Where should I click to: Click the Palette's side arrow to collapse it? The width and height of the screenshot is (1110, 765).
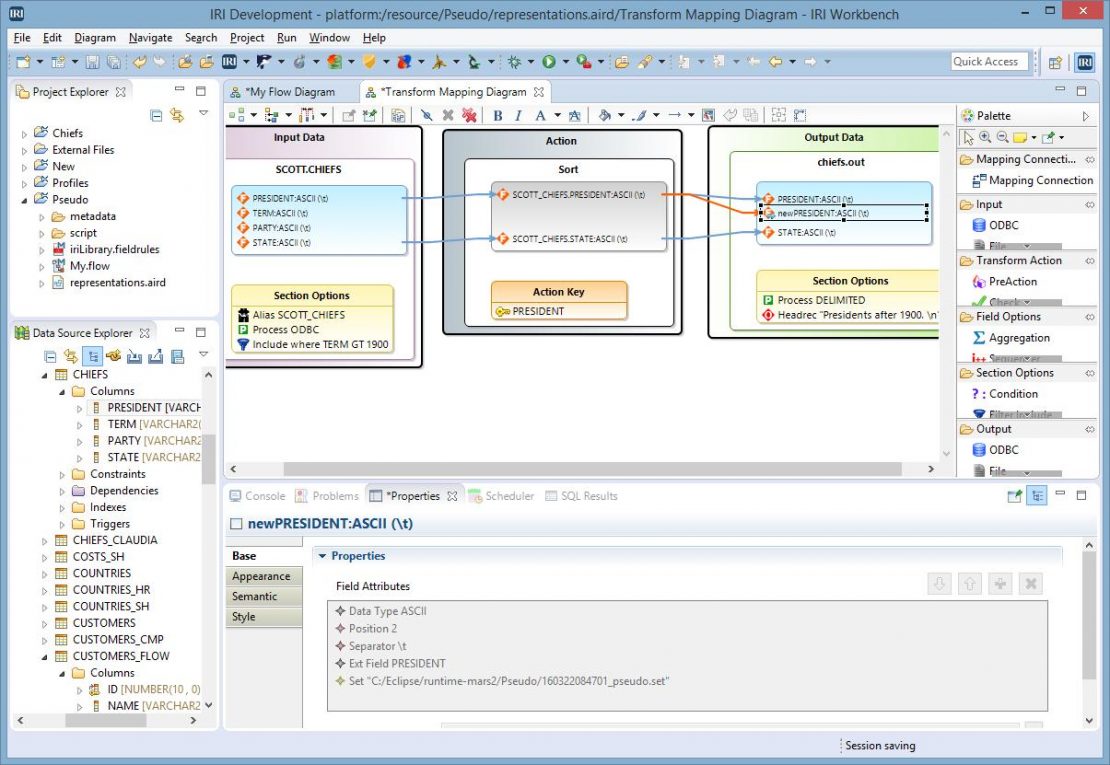1086,116
